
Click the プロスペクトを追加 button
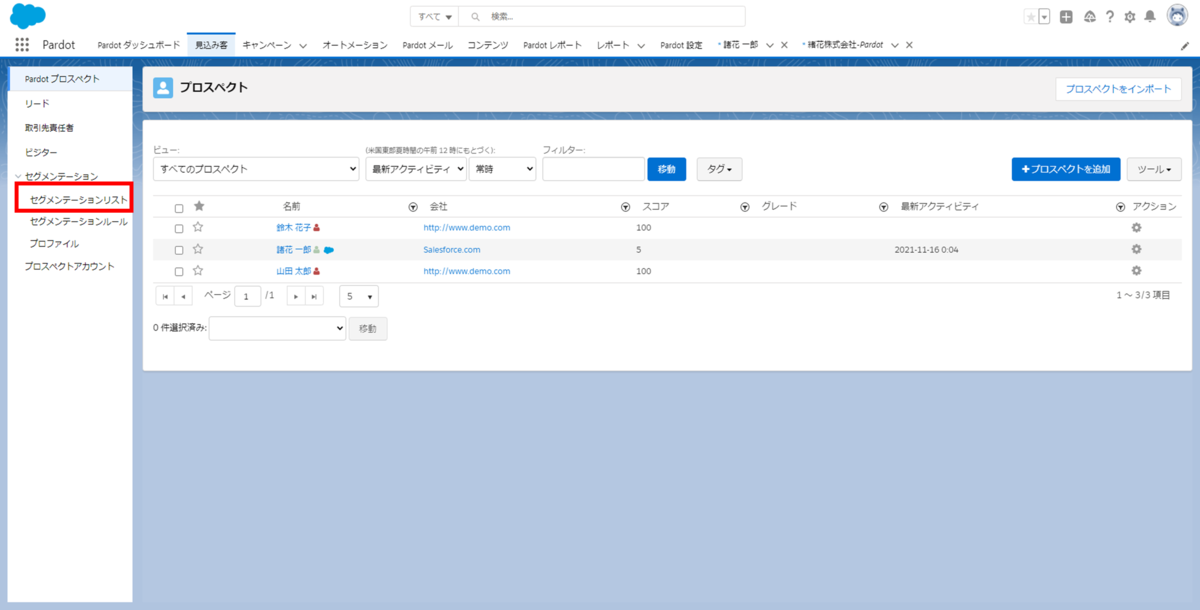pos(1066,169)
